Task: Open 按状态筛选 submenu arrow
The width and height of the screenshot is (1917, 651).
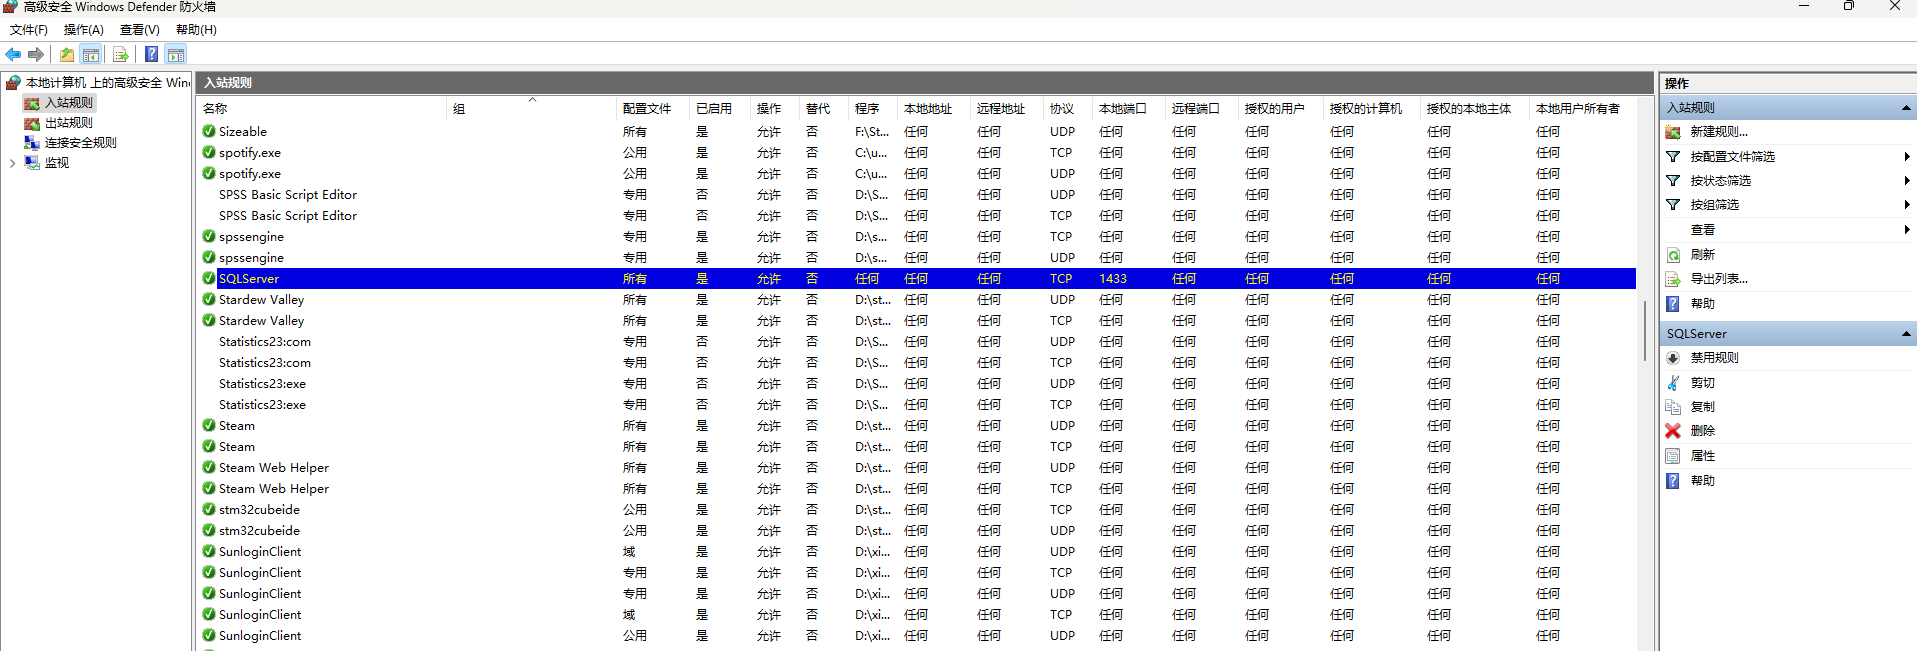Action: coord(1907,181)
